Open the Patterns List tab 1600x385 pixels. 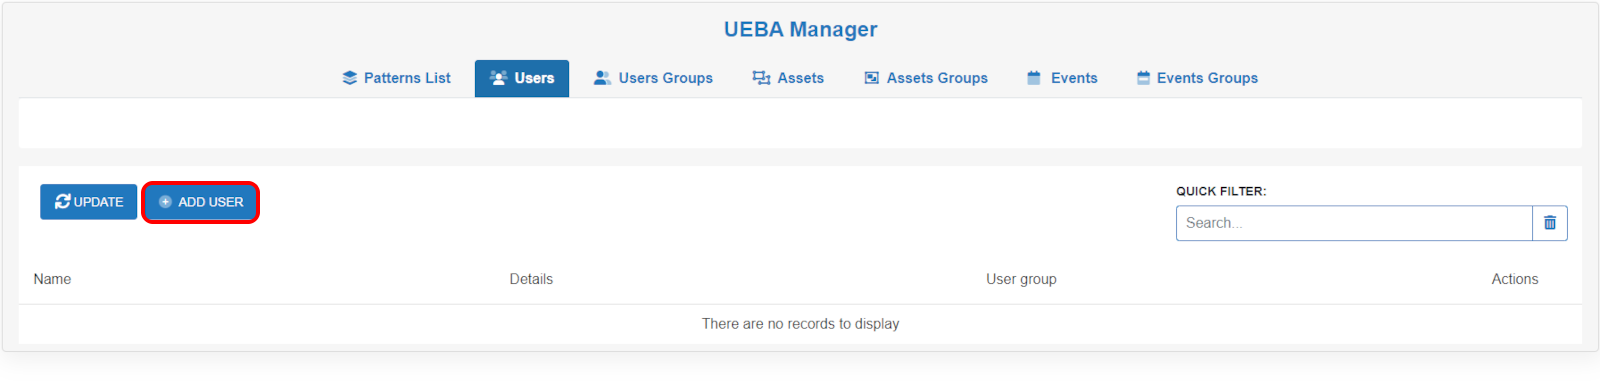pyautogui.click(x=397, y=78)
